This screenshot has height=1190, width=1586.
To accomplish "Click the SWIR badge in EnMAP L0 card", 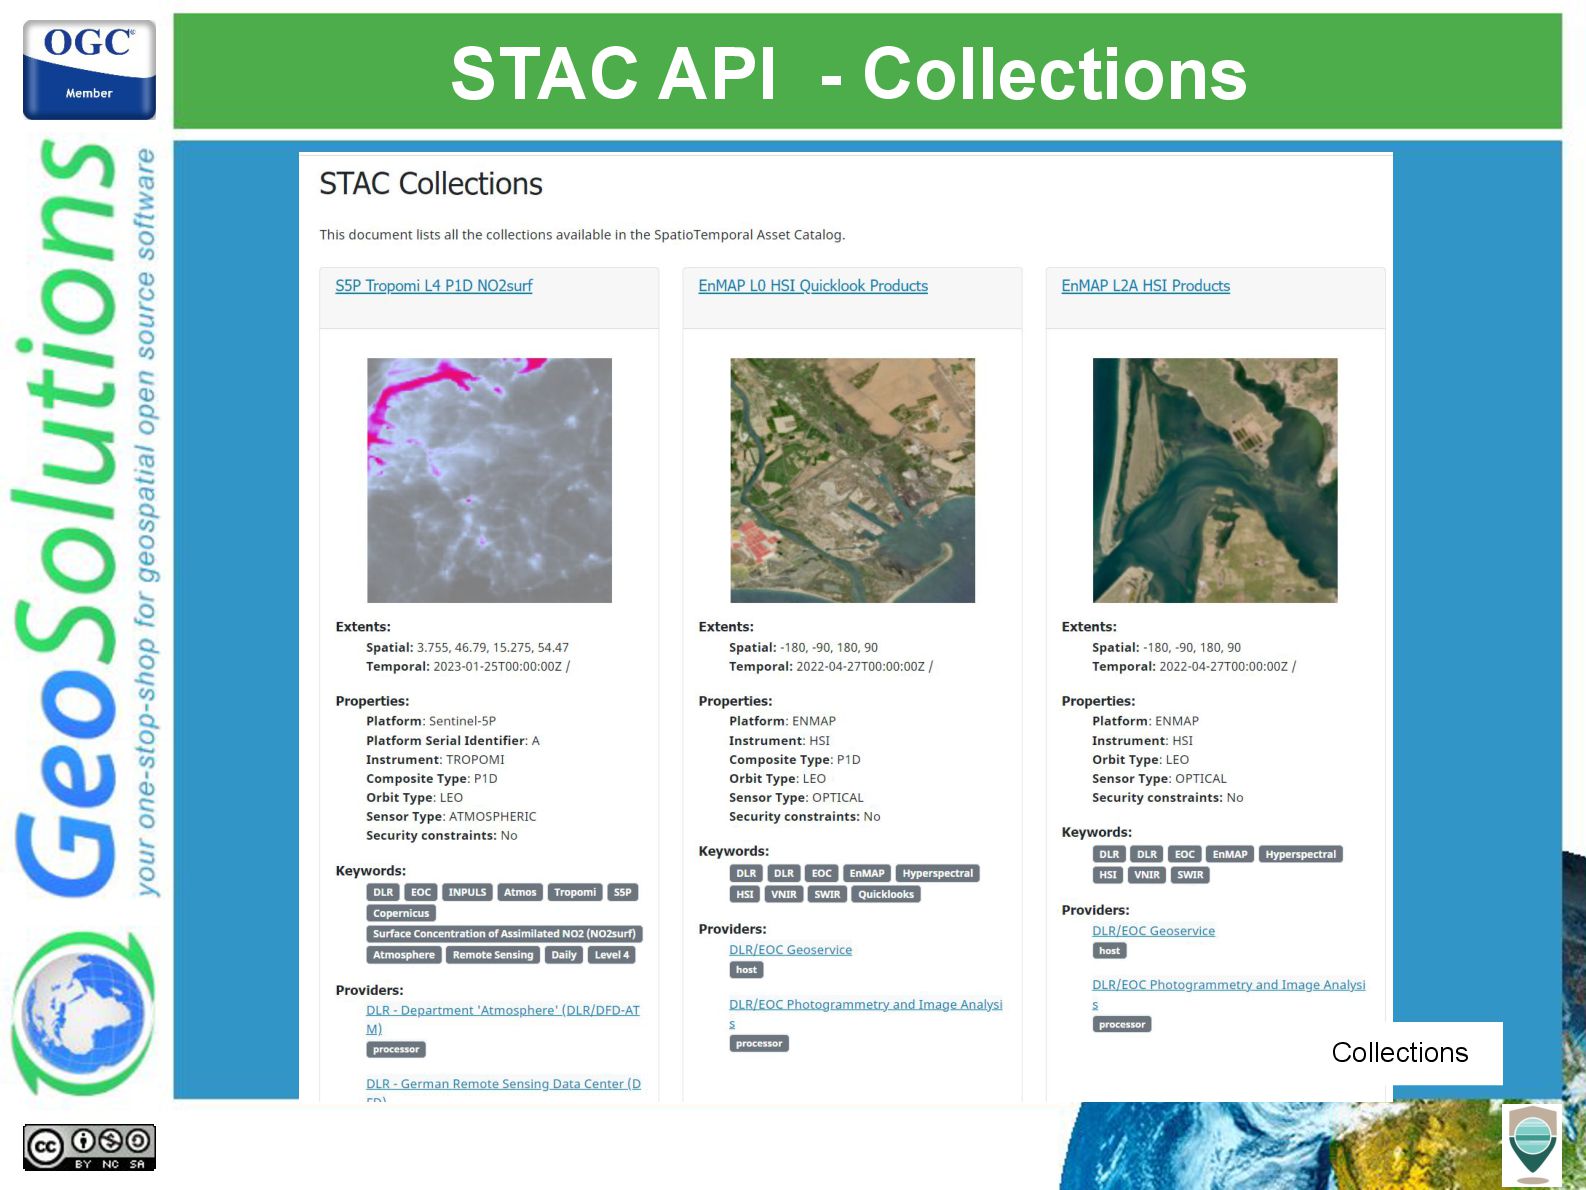I will point(827,894).
